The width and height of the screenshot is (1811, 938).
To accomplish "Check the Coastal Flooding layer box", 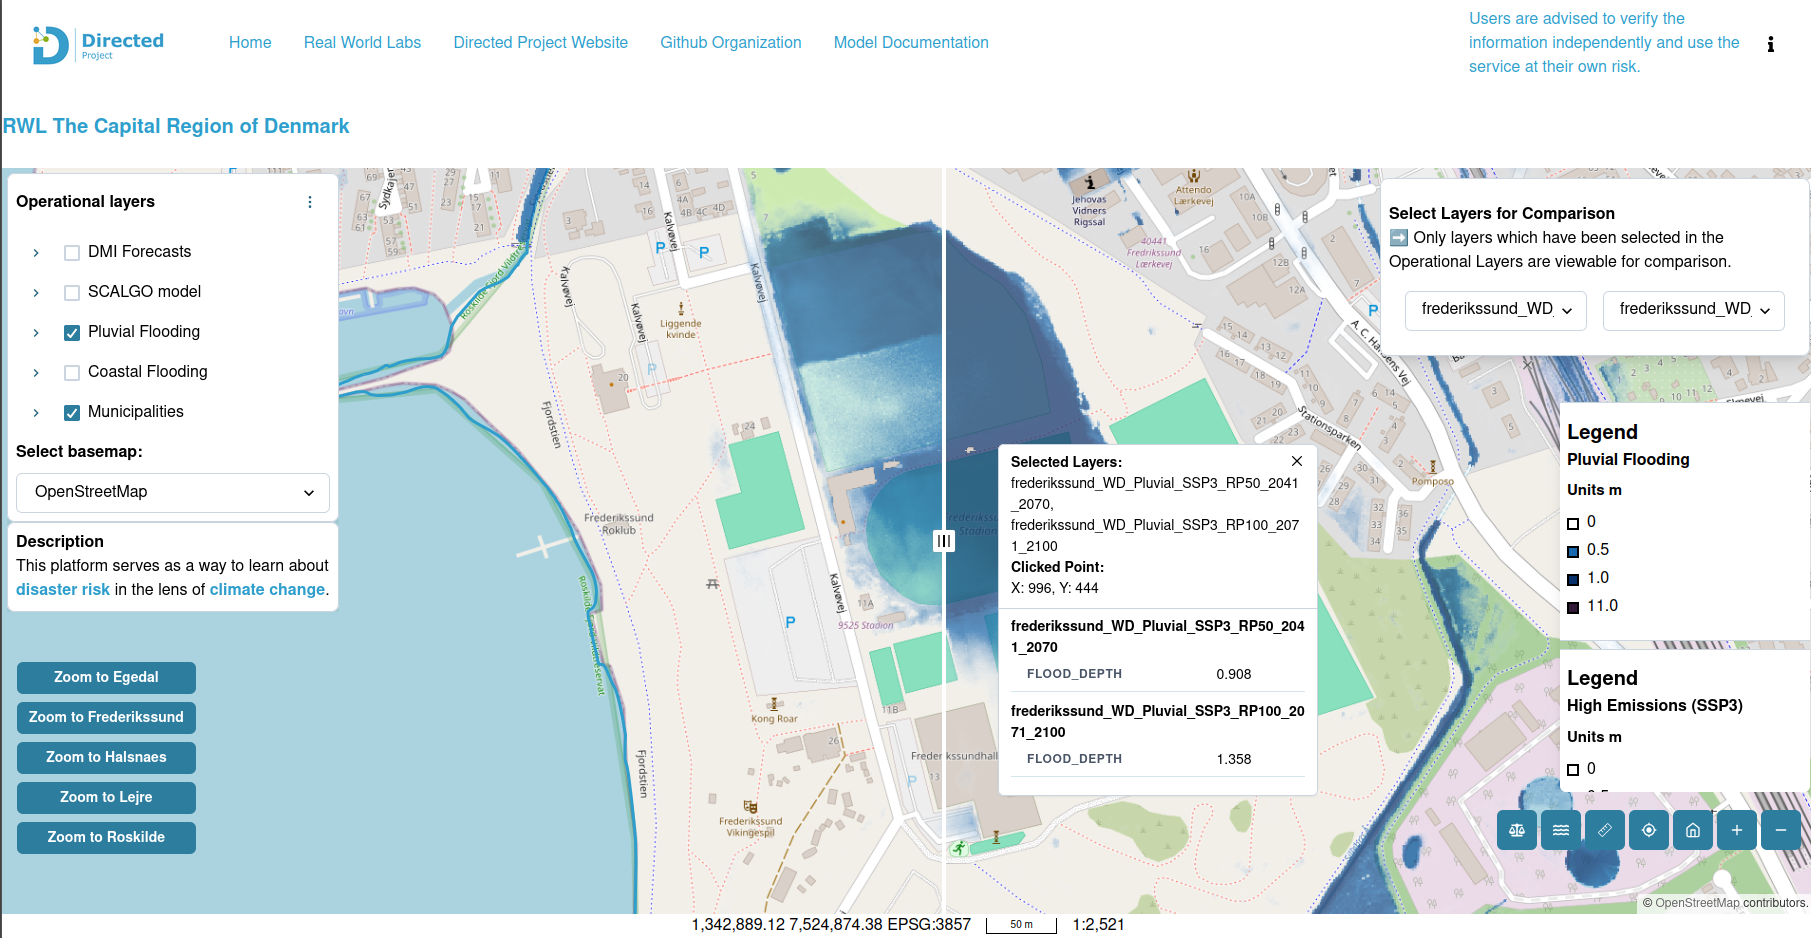I will 72,373.
